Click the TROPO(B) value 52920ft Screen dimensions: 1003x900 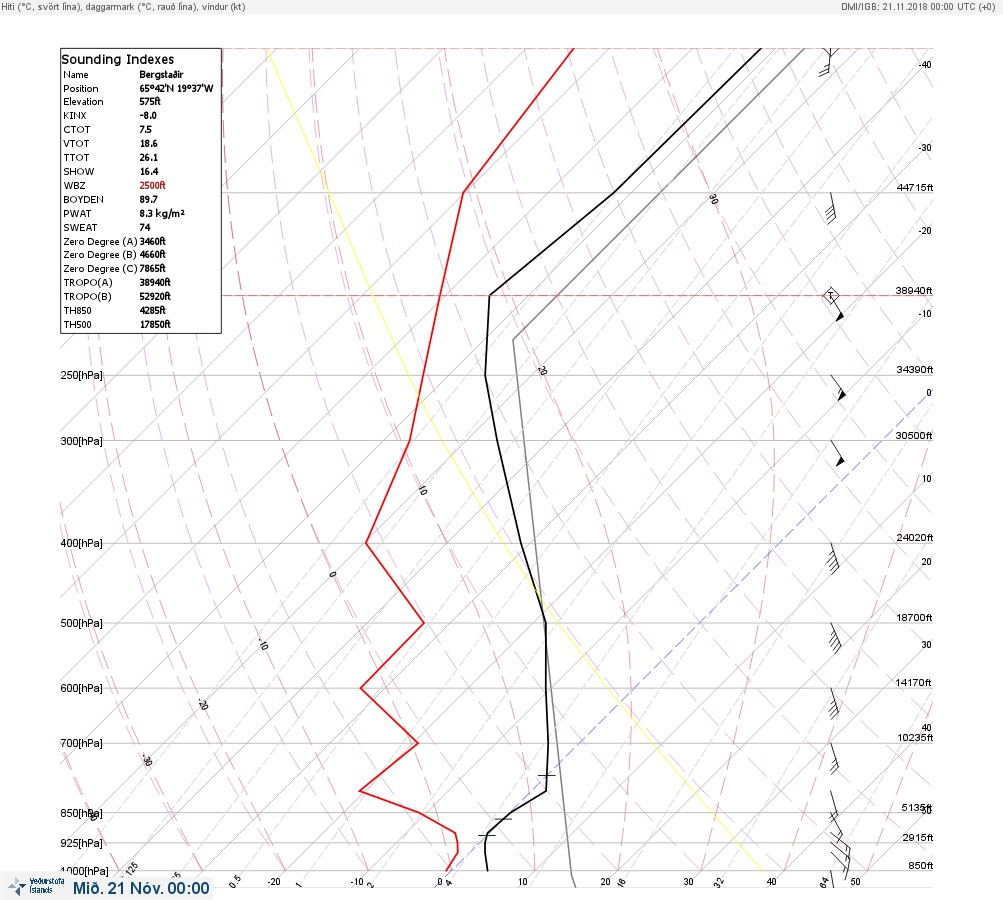[x=155, y=296]
